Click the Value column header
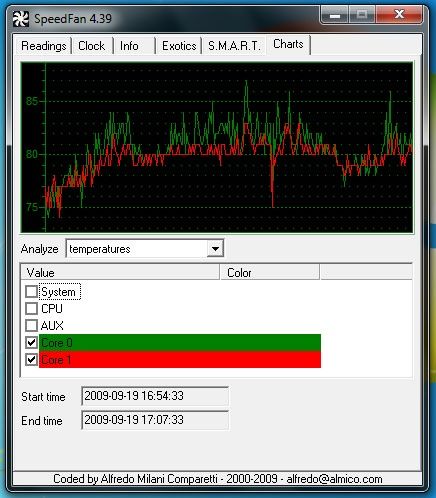 click(x=120, y=272)
